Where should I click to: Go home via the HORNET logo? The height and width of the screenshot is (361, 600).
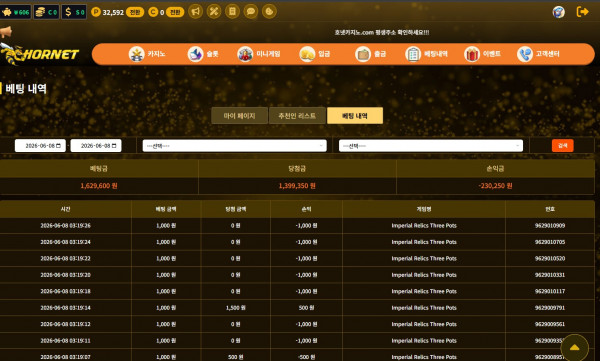(x=39, y=54)
